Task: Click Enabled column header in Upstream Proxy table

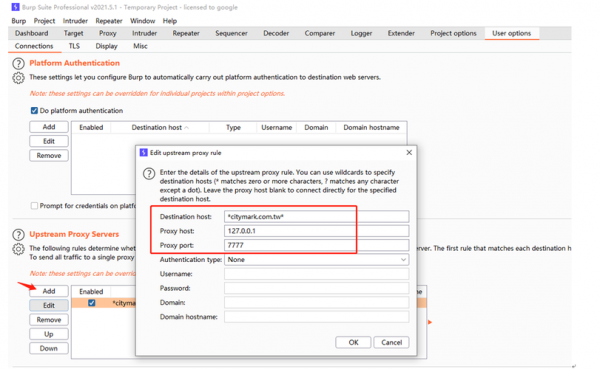Action: tap(91, 292)
